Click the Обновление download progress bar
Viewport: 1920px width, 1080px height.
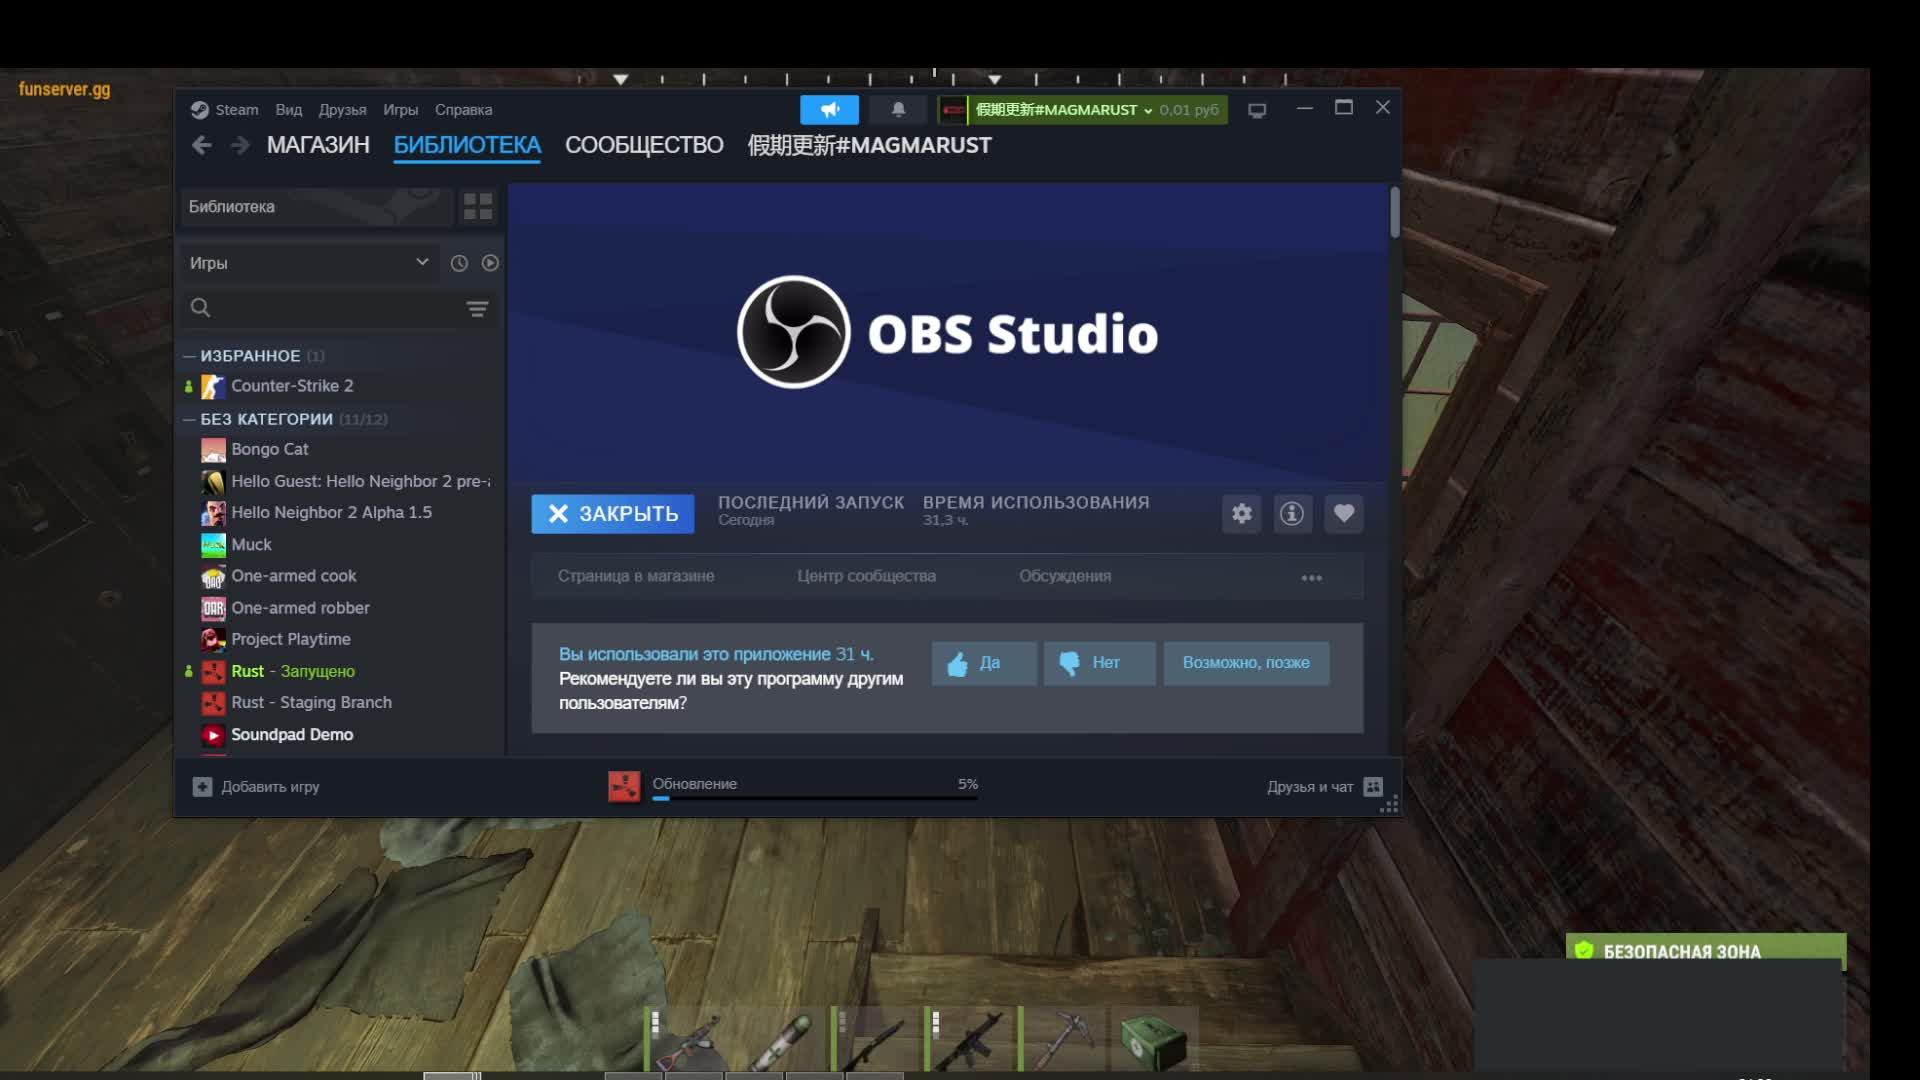click(814, 797)
